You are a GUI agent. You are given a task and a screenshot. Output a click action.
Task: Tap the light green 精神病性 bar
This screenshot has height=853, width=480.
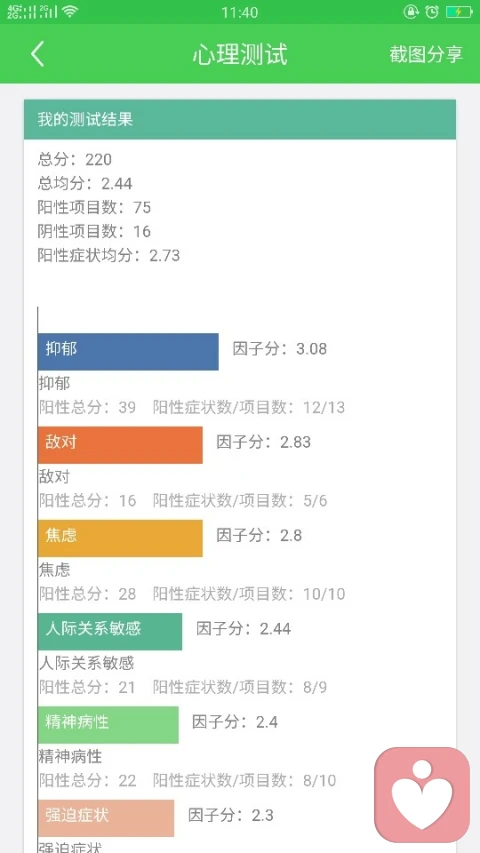(108, 725)
